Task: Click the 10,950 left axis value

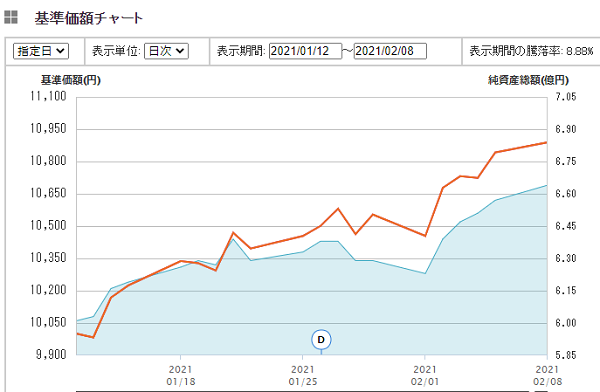Action: click(48, 129)
